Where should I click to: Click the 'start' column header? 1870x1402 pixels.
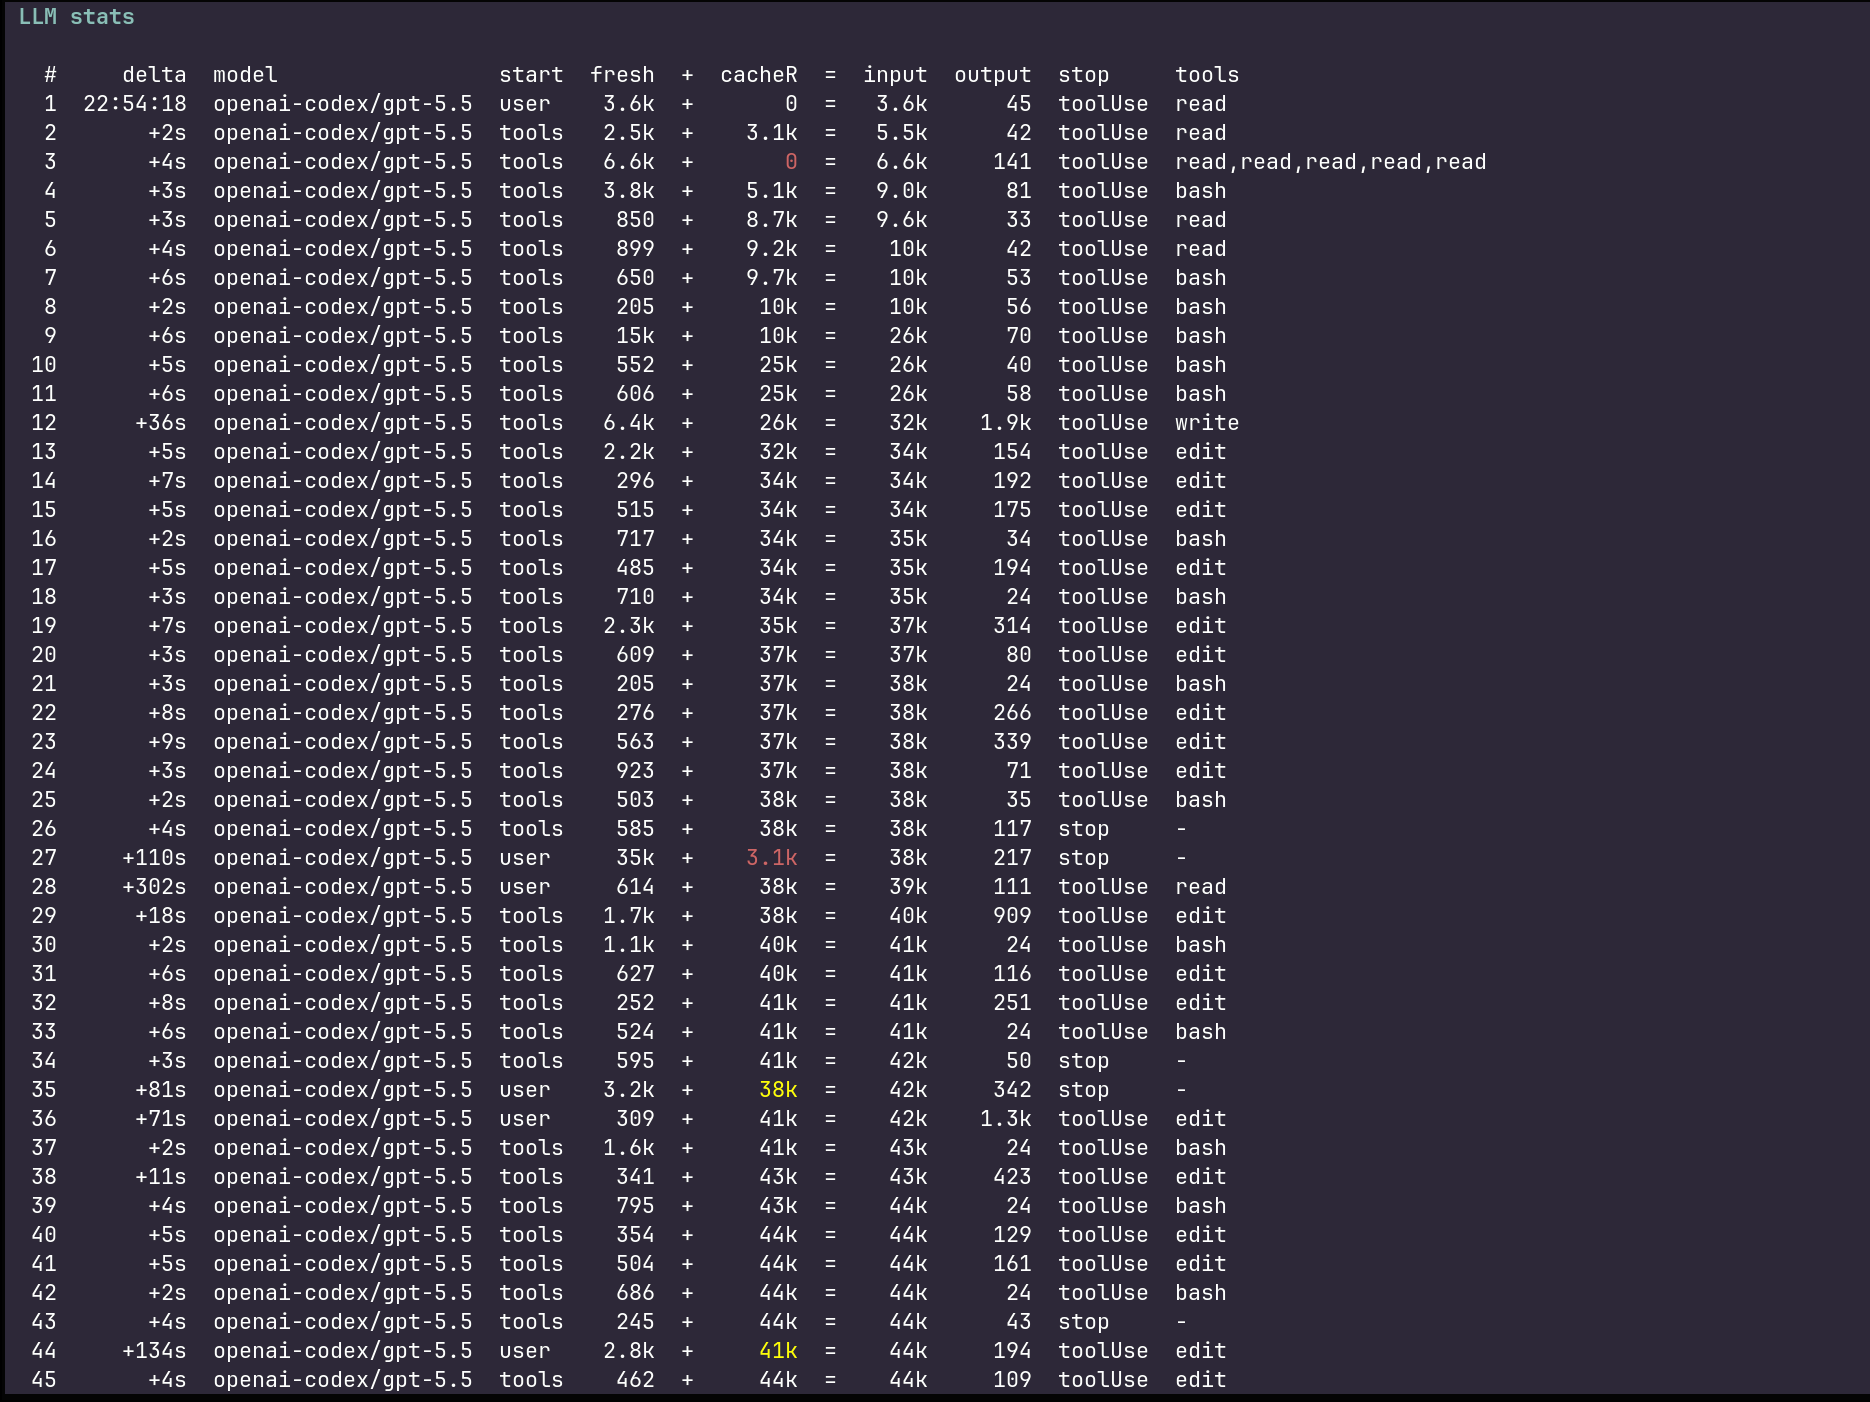[x=531, y=75]
